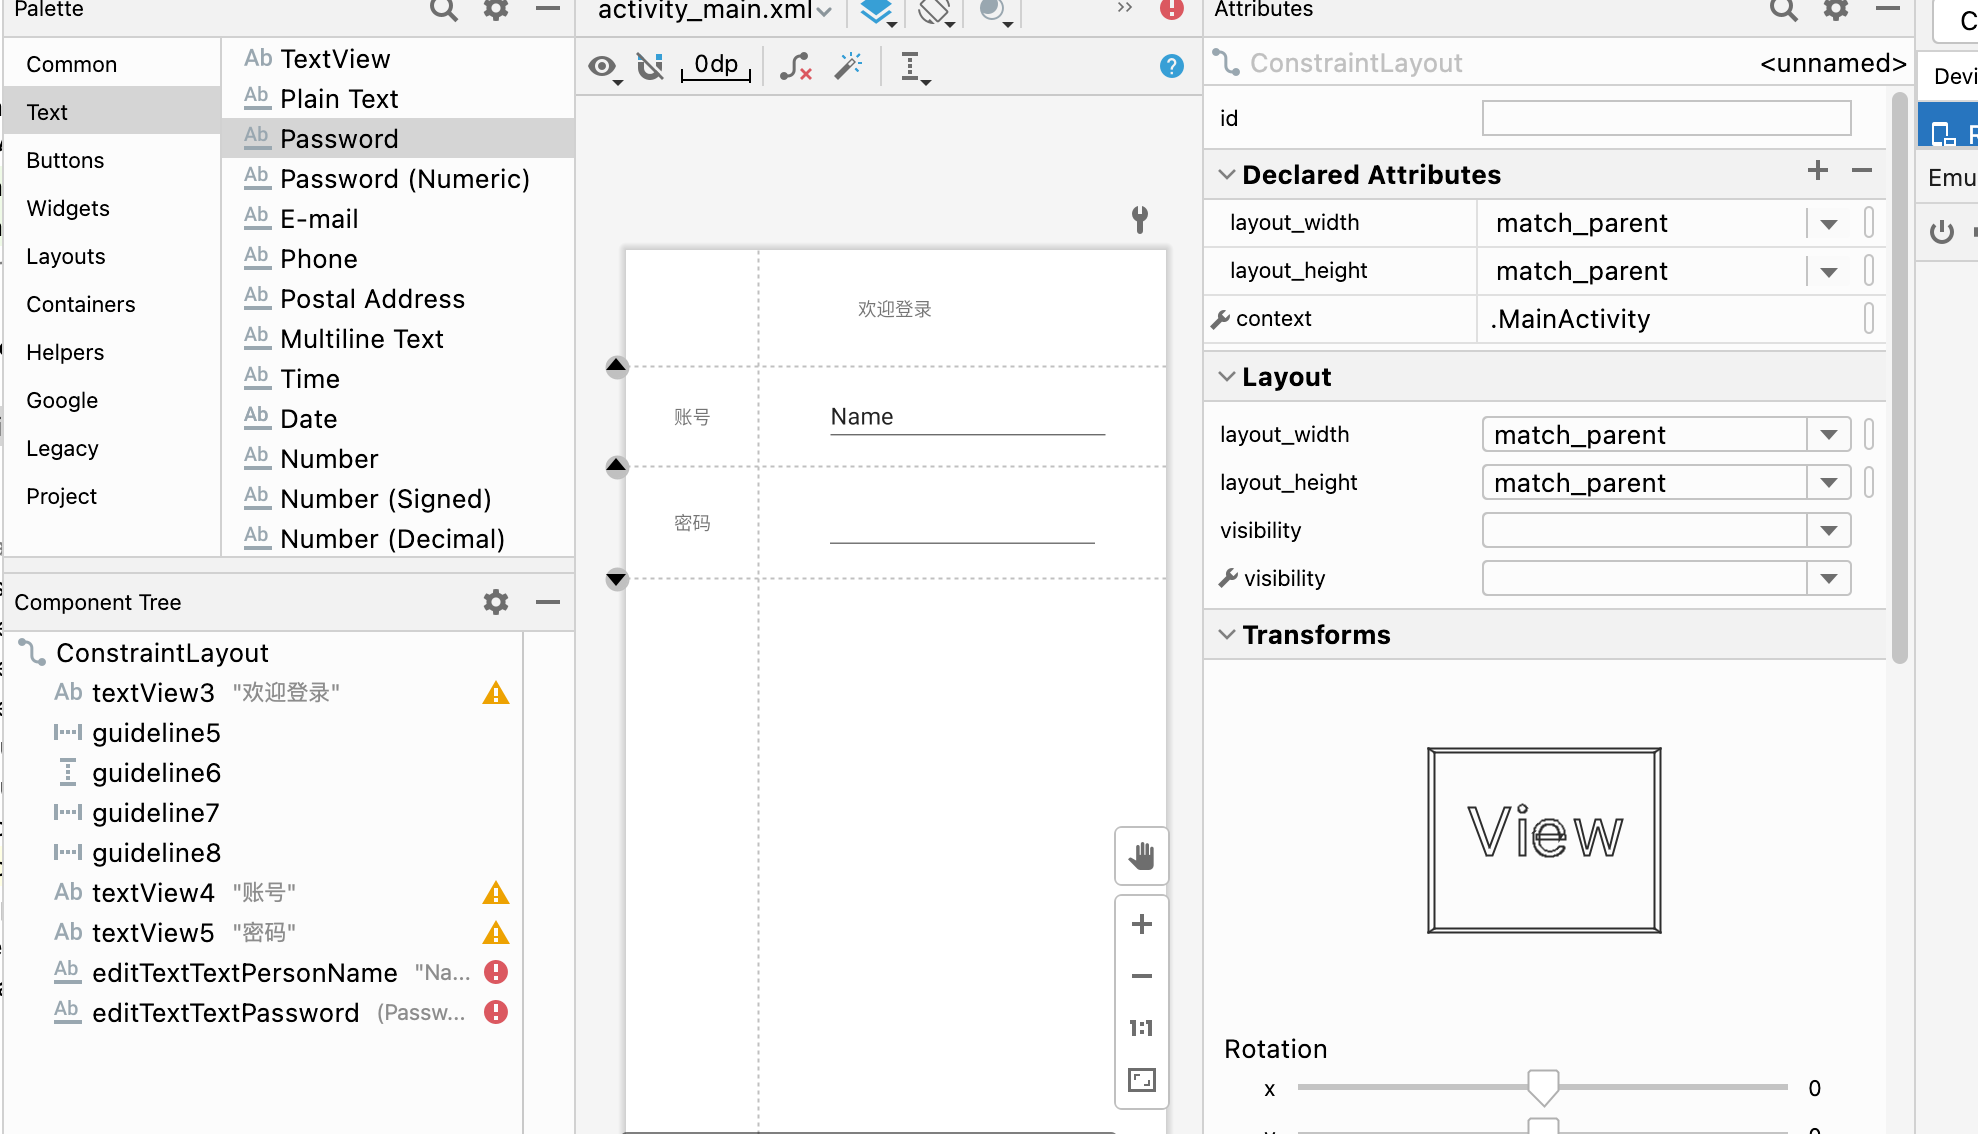Click the Rotation x slider handle
1978x1134 pixels.
click(1543, 1087)
